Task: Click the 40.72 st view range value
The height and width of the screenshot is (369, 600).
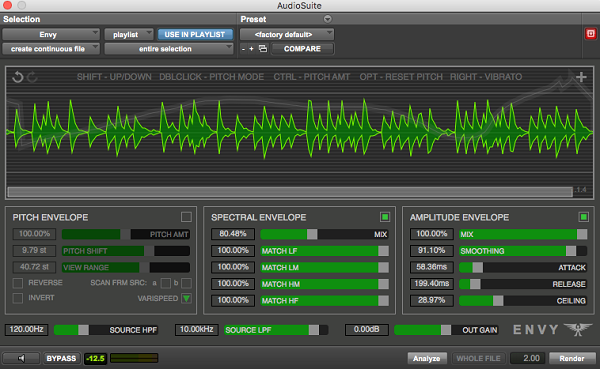Action: (34, 267)
